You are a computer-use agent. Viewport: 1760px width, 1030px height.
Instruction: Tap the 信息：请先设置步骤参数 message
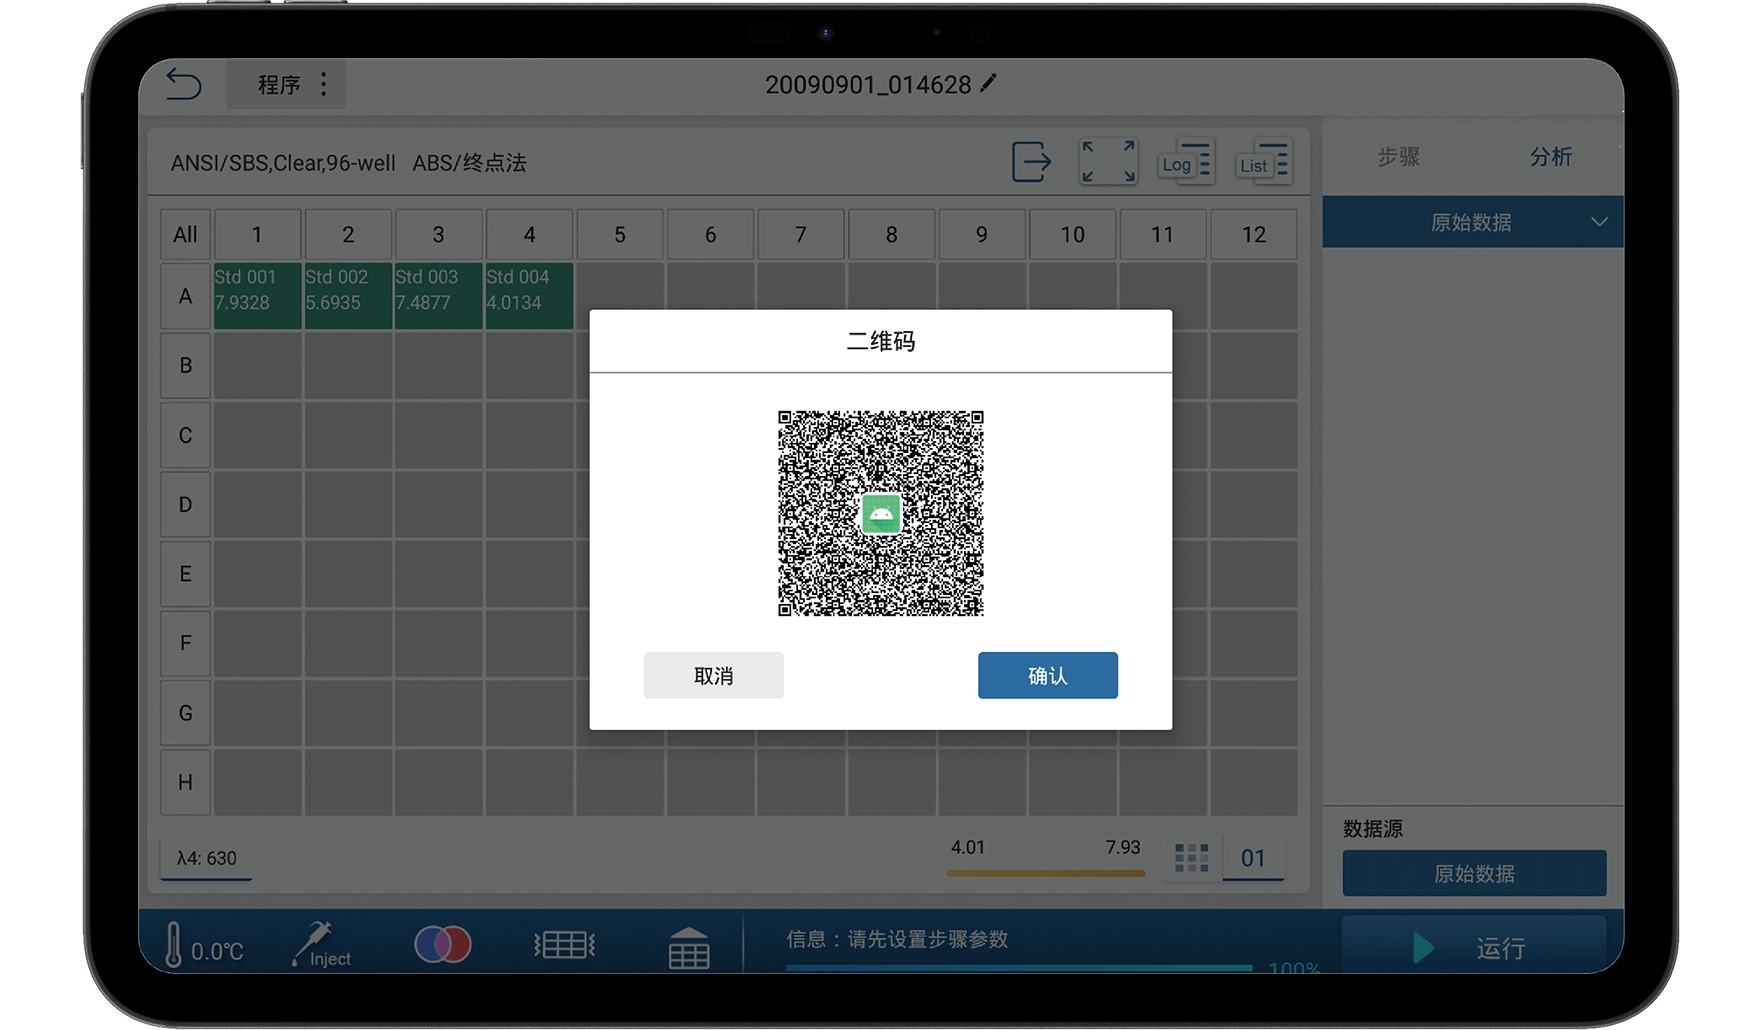click(897, 939)
